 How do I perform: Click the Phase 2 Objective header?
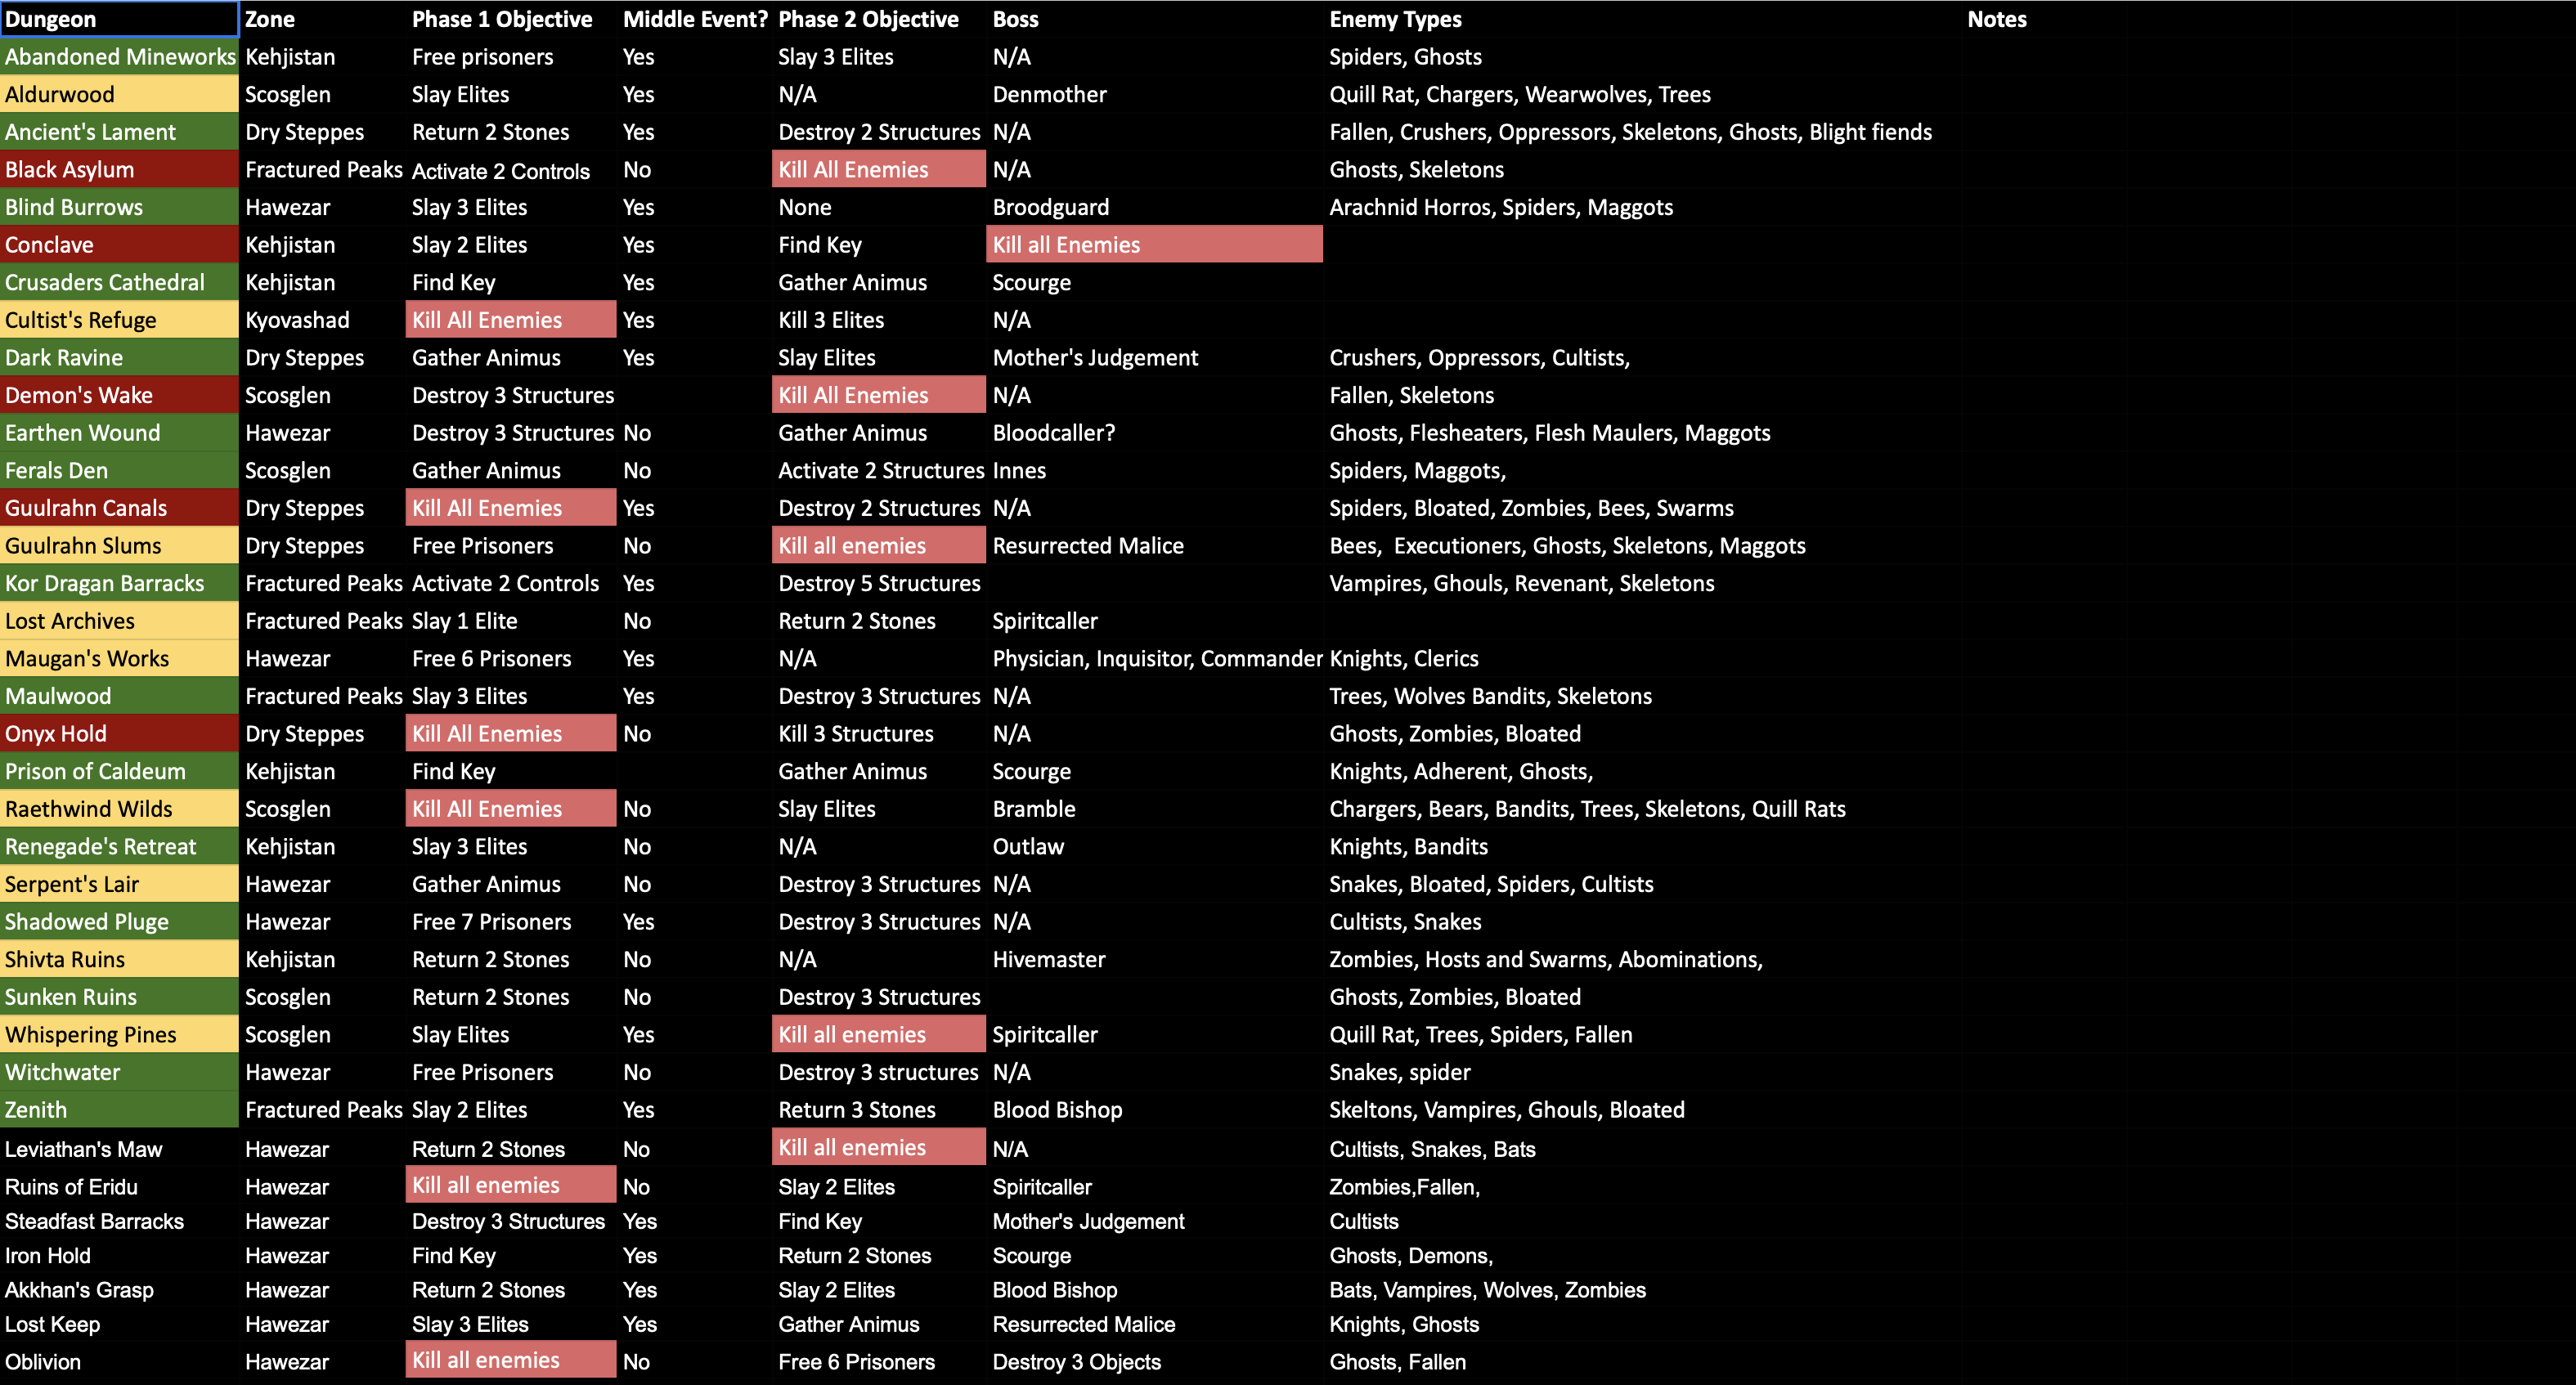870,19
